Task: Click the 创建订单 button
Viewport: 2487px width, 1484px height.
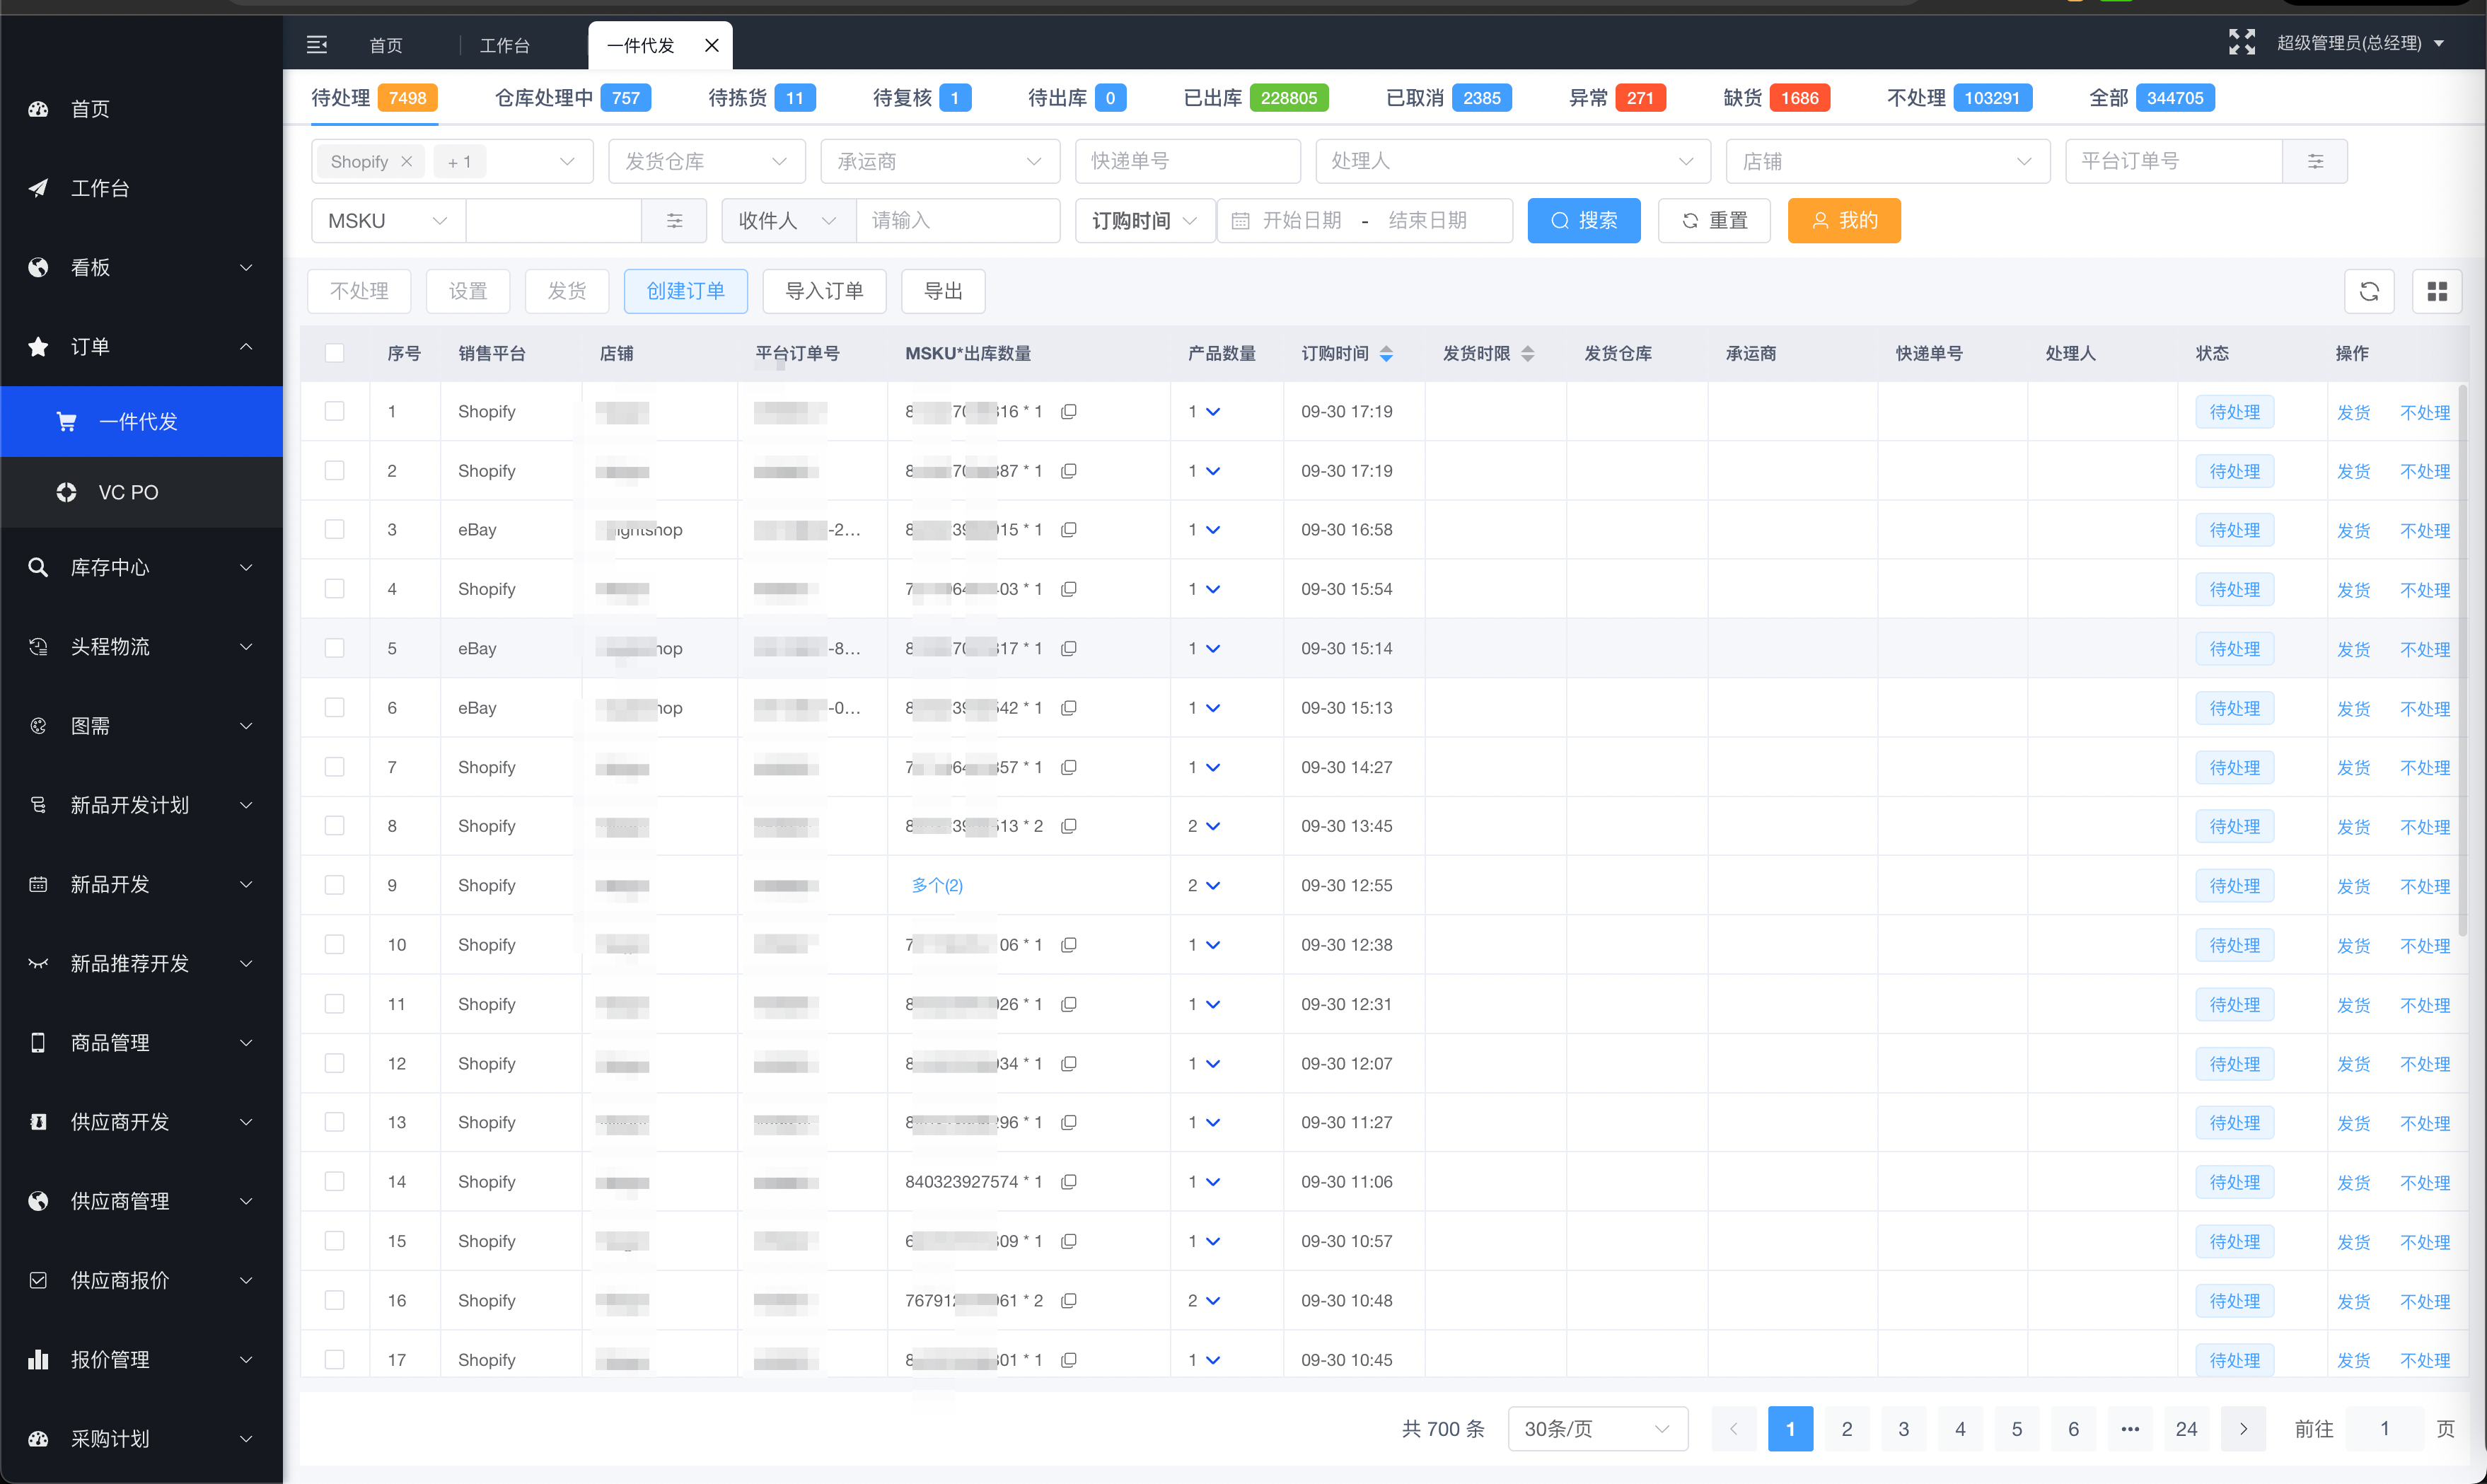Action: (x=685, y=291)
